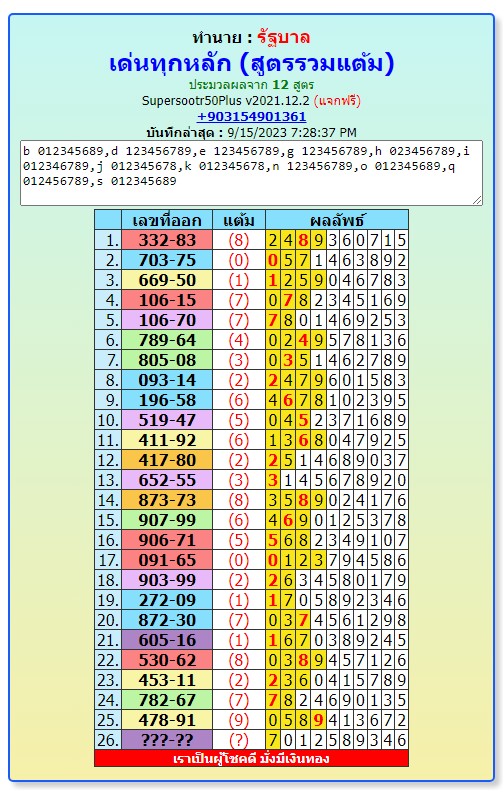Click the (4) score in row 6
The width and height of the screenshot is (503, 790).
pos(239,340)
